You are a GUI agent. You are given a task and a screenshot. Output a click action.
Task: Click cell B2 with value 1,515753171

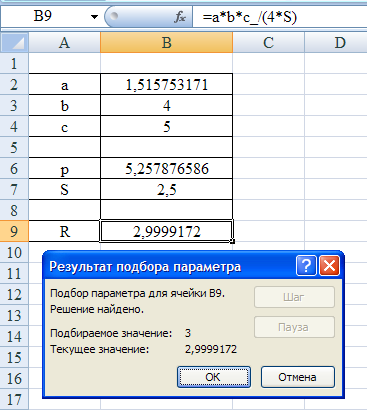[166, 84]
